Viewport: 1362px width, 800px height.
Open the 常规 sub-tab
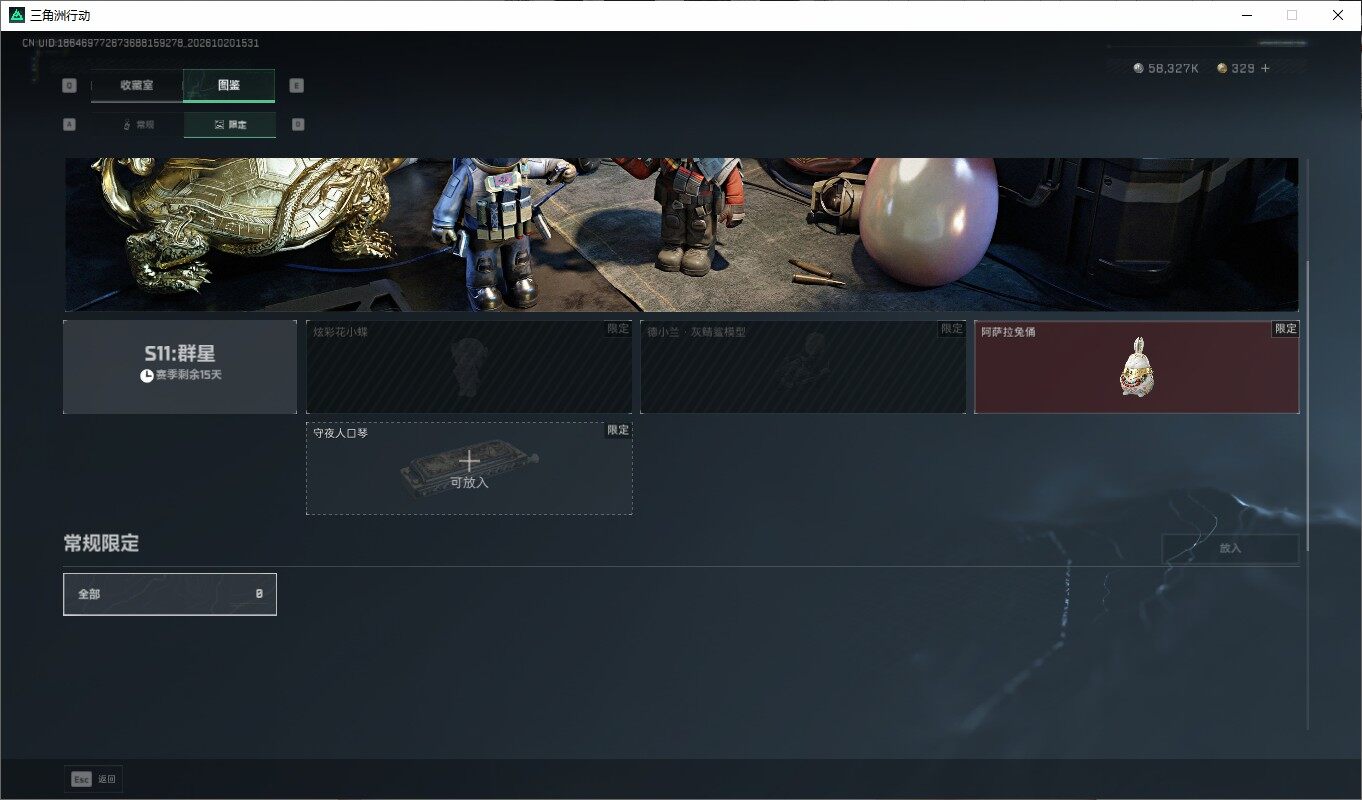(137, 125)
